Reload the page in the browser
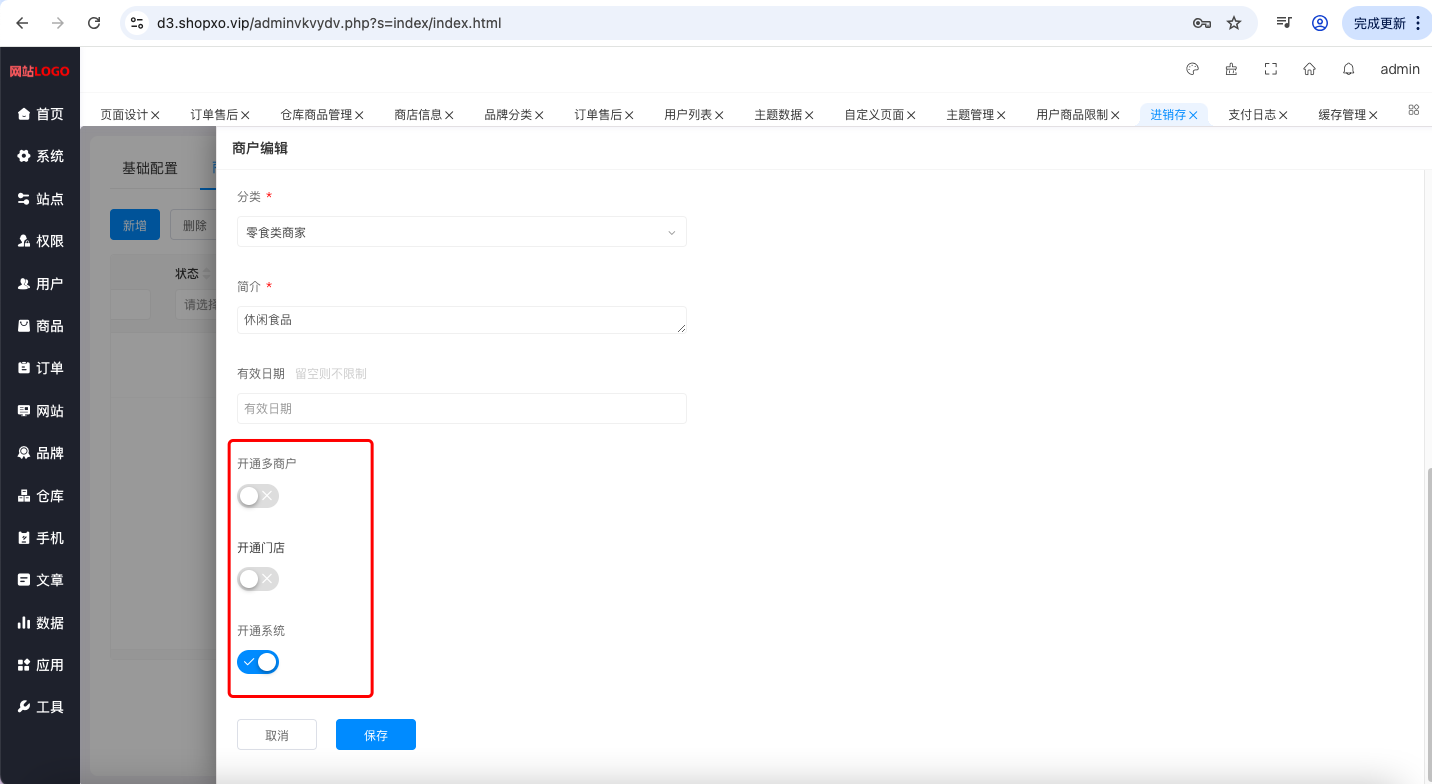This screenshot has height=784, width=1432. 94,23
